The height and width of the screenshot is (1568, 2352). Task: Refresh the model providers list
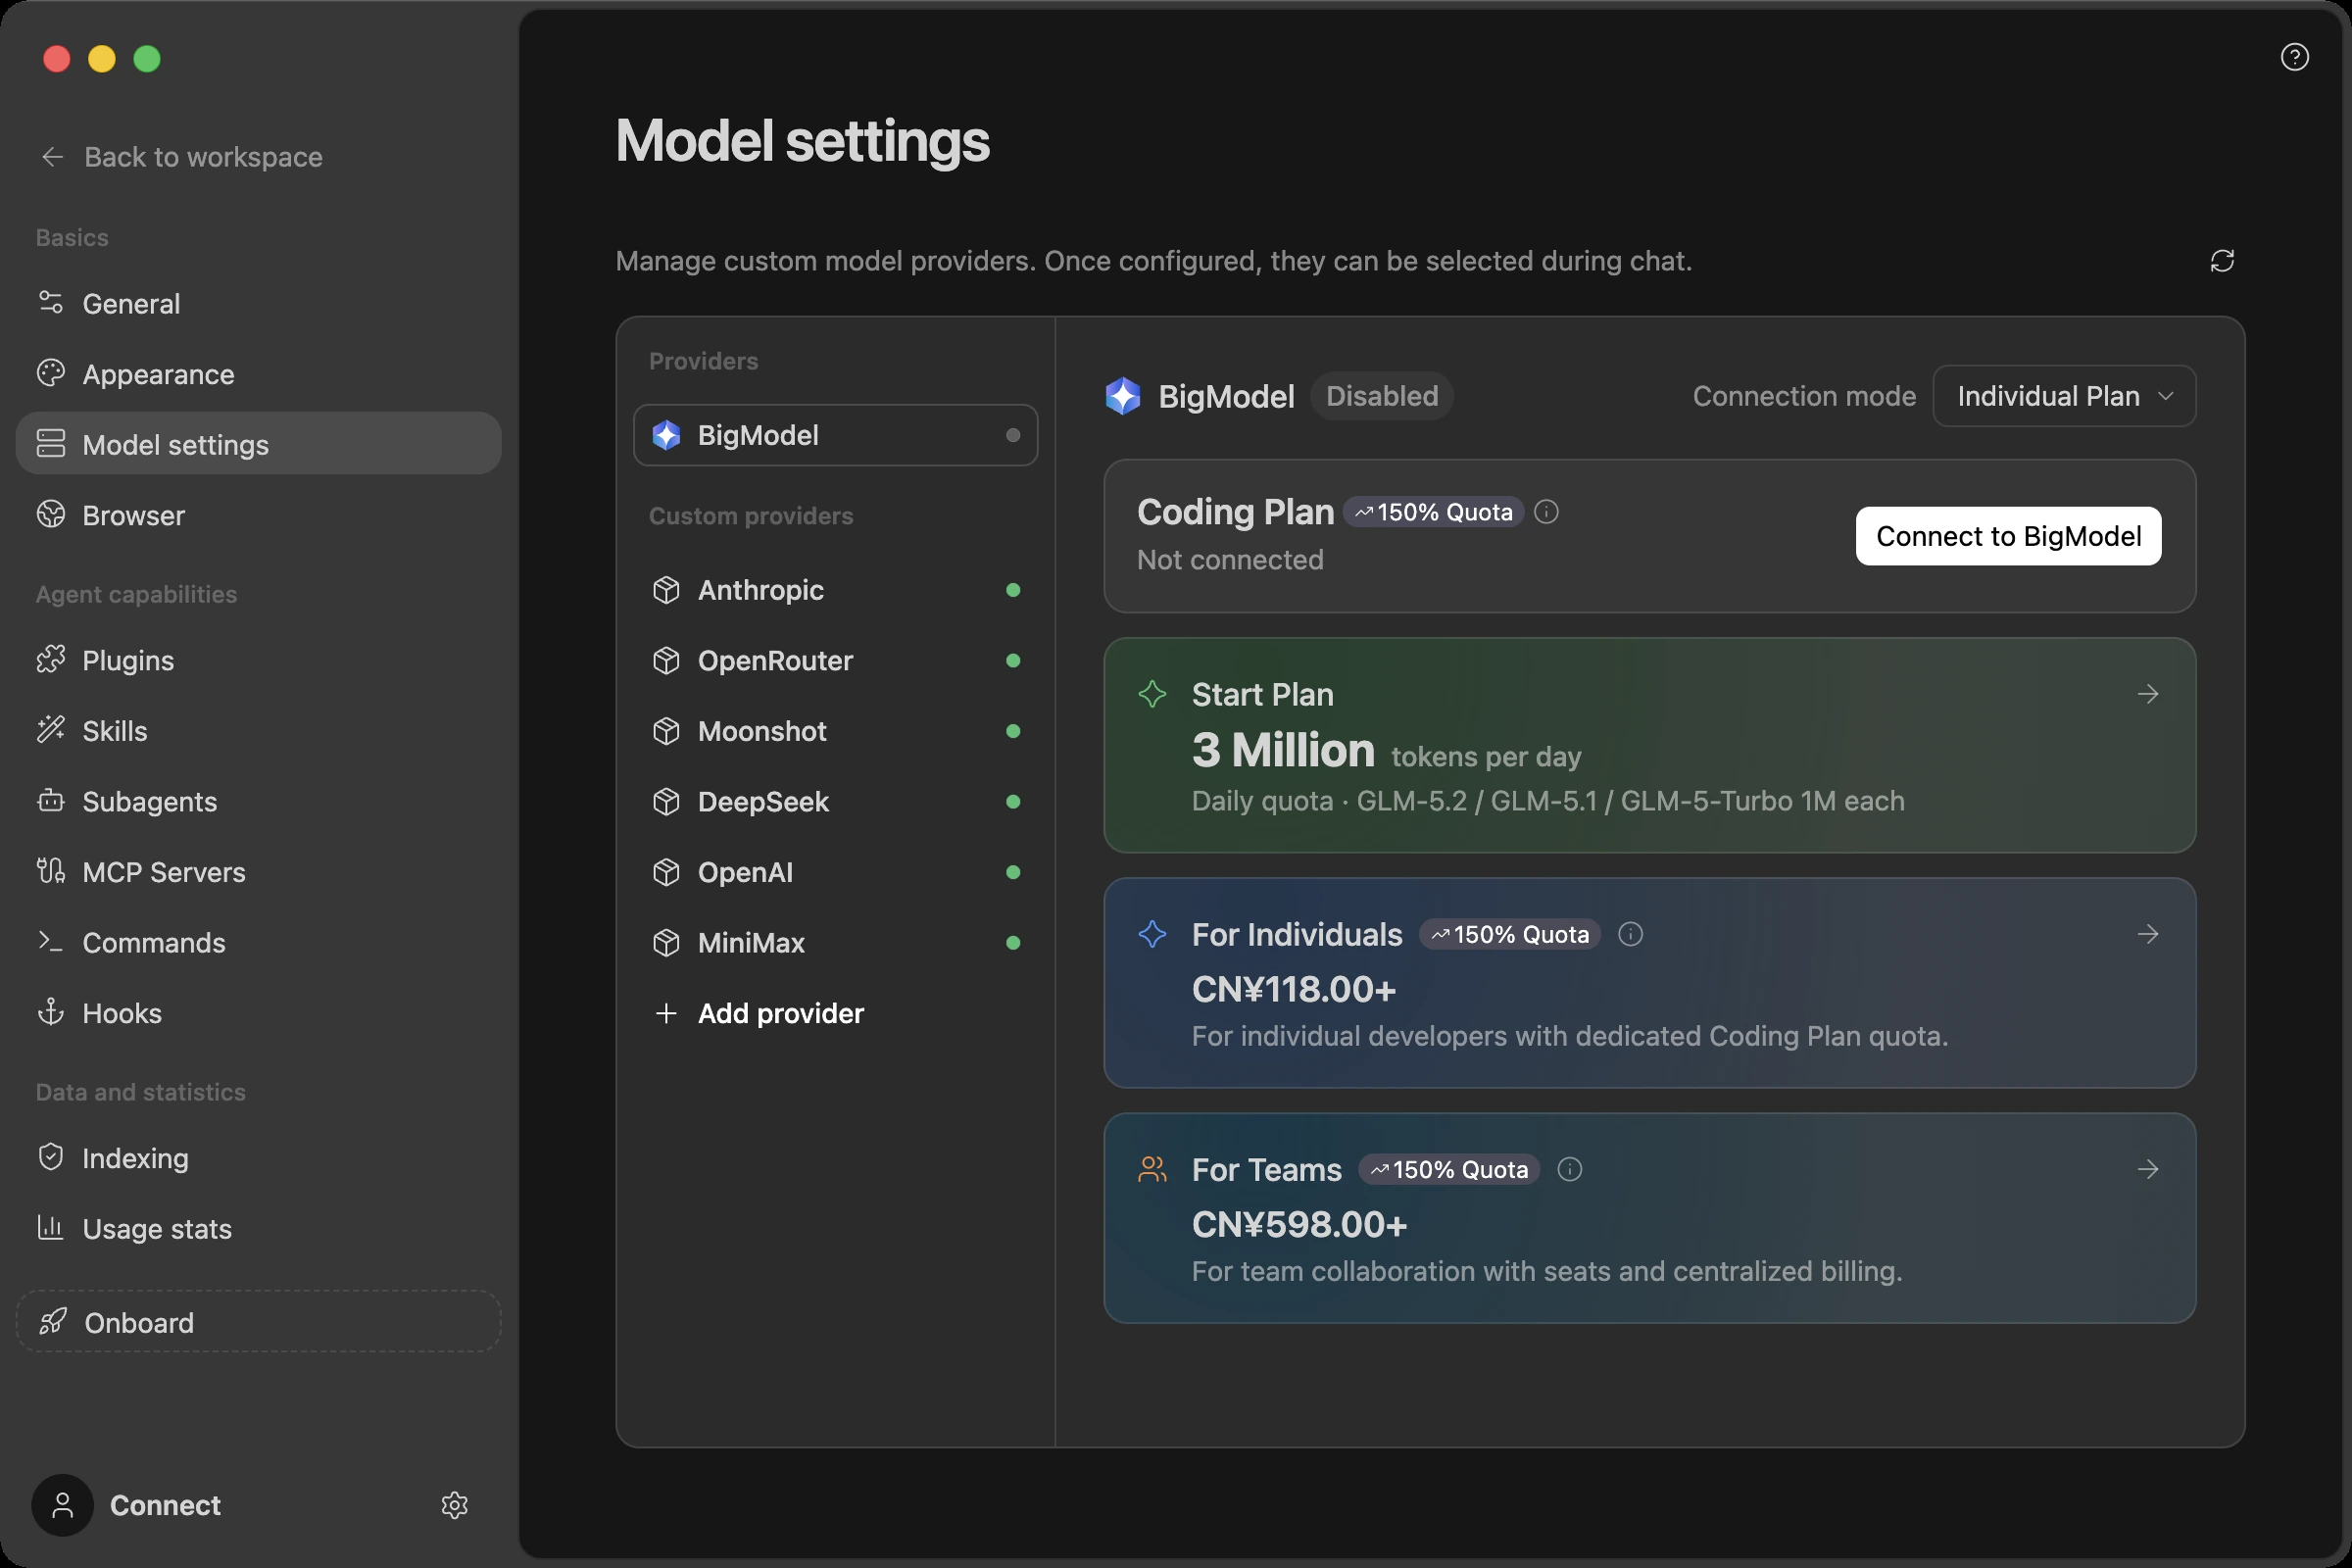point(2222,261)
